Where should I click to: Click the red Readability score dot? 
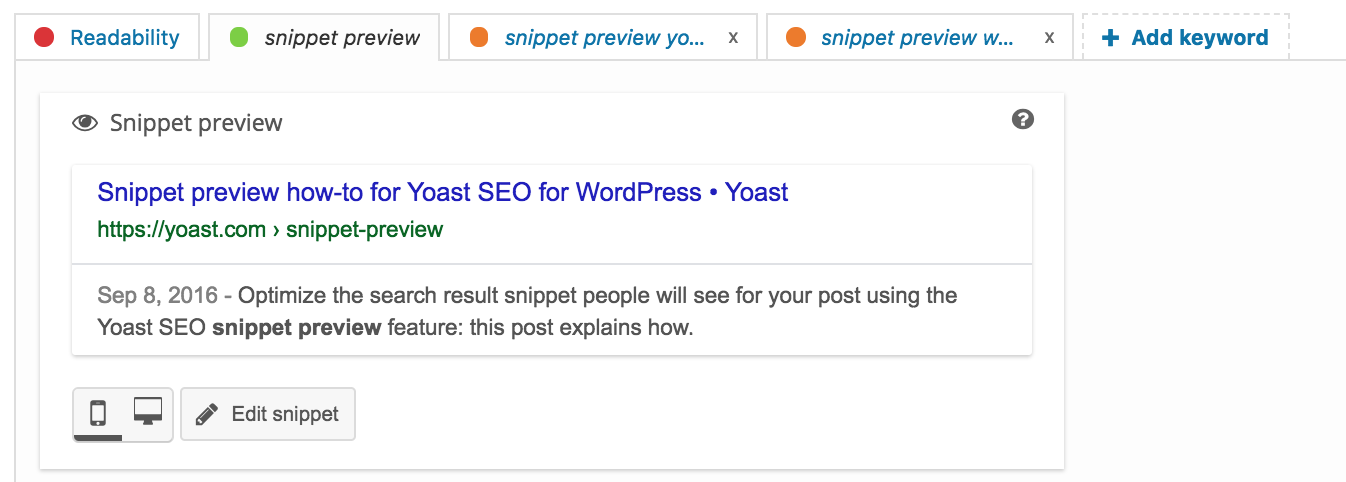point(44,38)
